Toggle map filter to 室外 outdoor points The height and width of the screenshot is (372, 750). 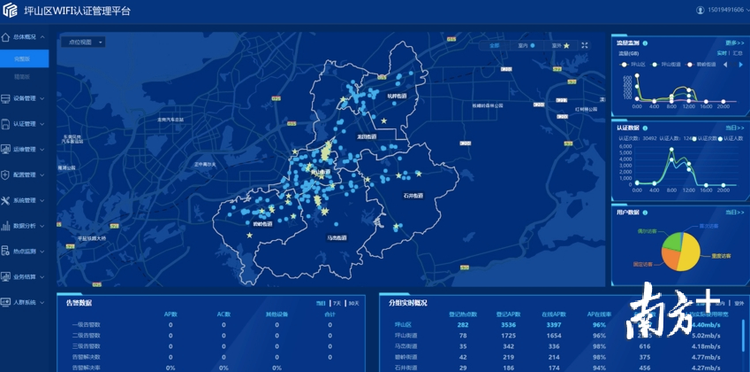pyautogui.click(x=560, y=45)
